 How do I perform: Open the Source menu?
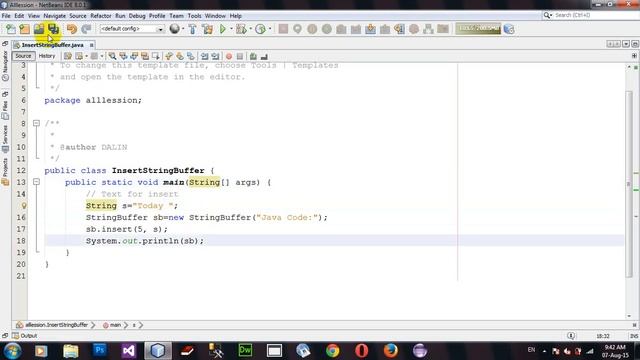(x=78, y=16)
